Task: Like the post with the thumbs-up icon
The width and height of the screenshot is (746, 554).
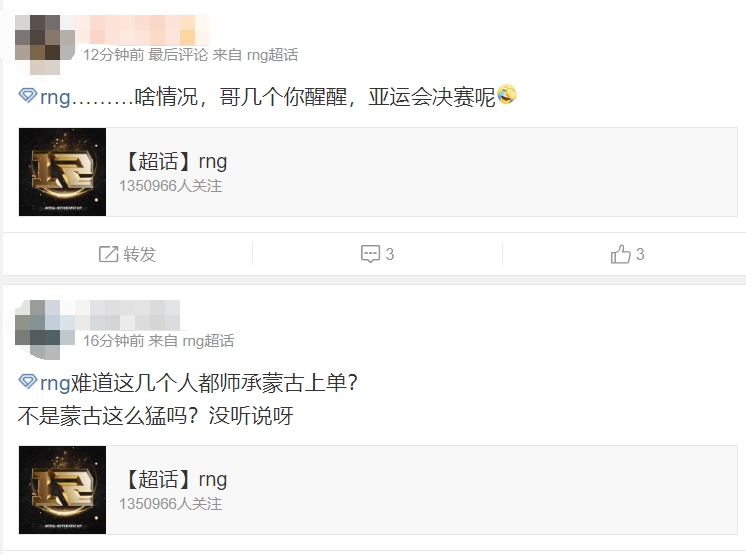Action: click(x=620, y=254)
